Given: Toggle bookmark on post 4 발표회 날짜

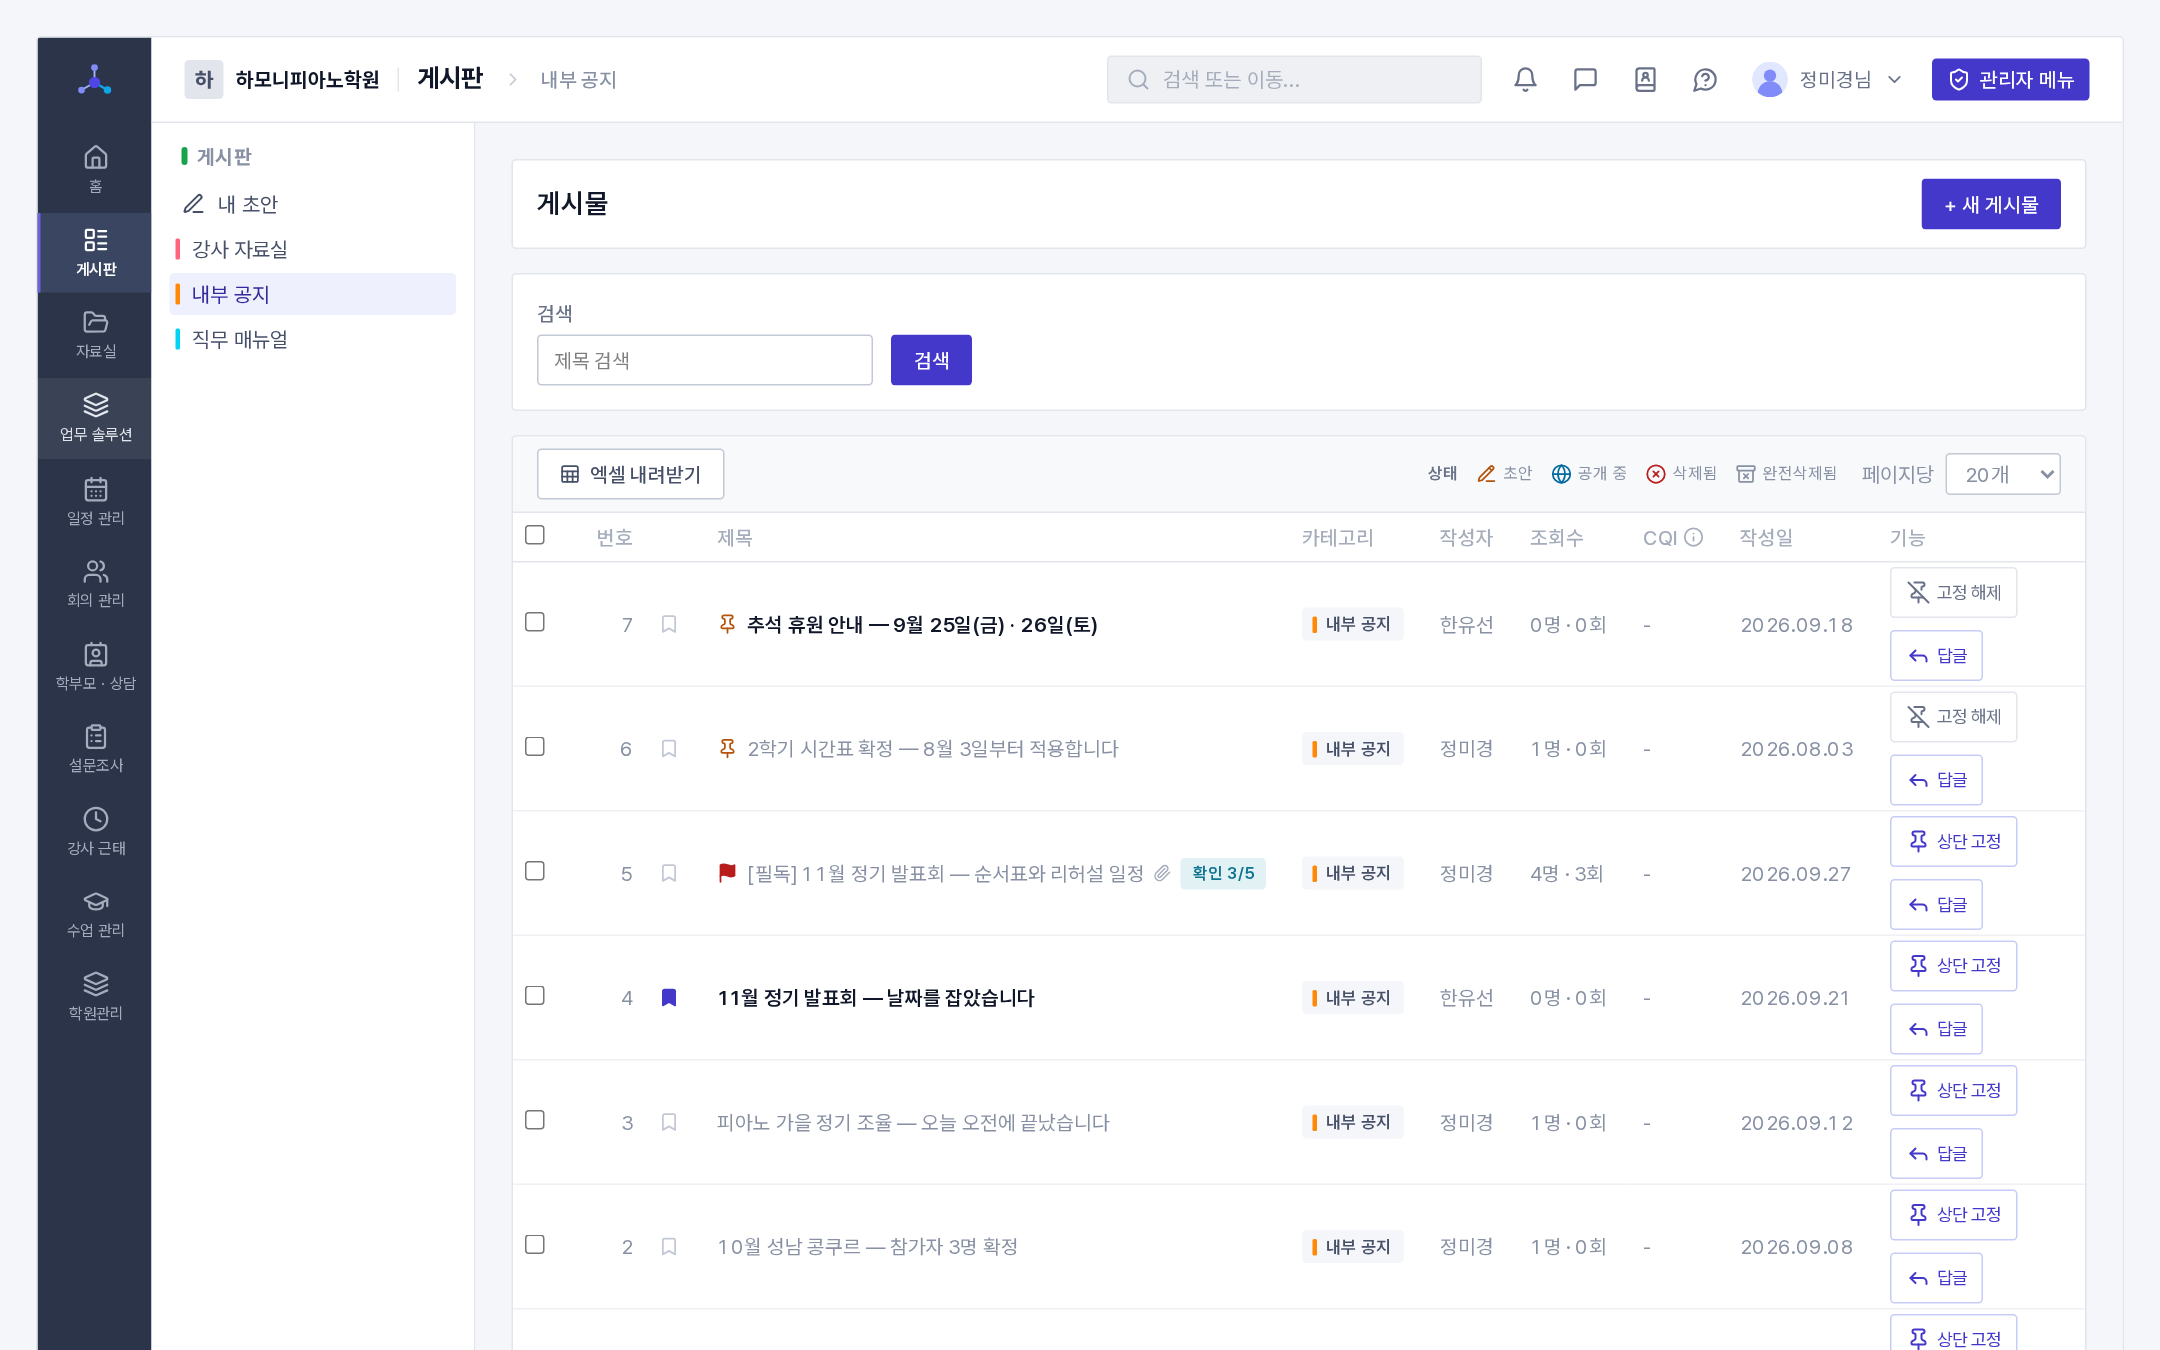Looking at the screenshot, I should tap(669, 997).
